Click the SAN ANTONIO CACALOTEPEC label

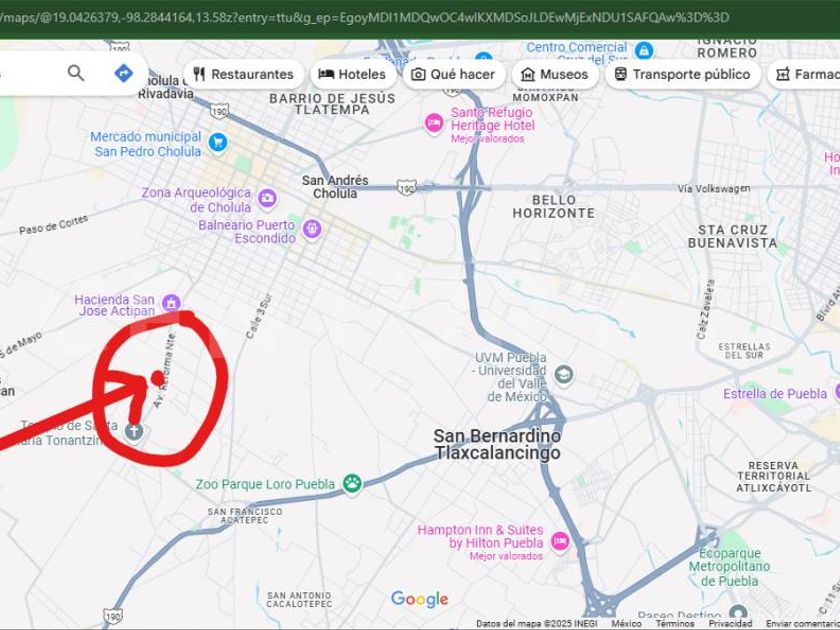pos(299,599)
